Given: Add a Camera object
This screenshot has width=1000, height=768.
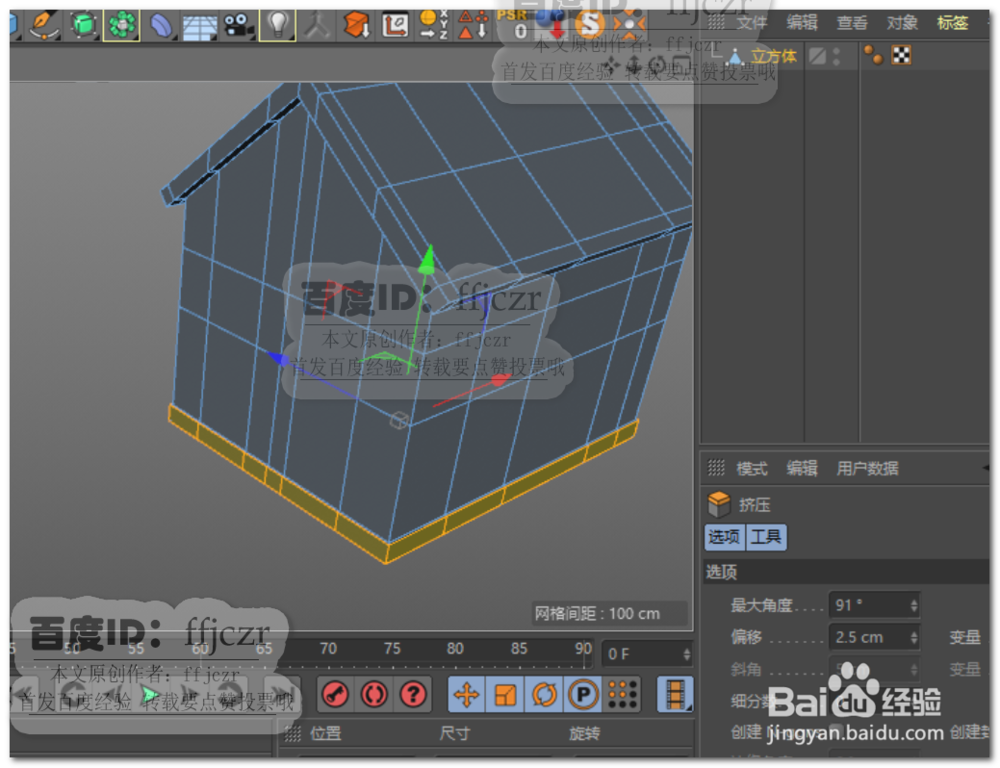Looking at the screenshot, I should 239,26.
